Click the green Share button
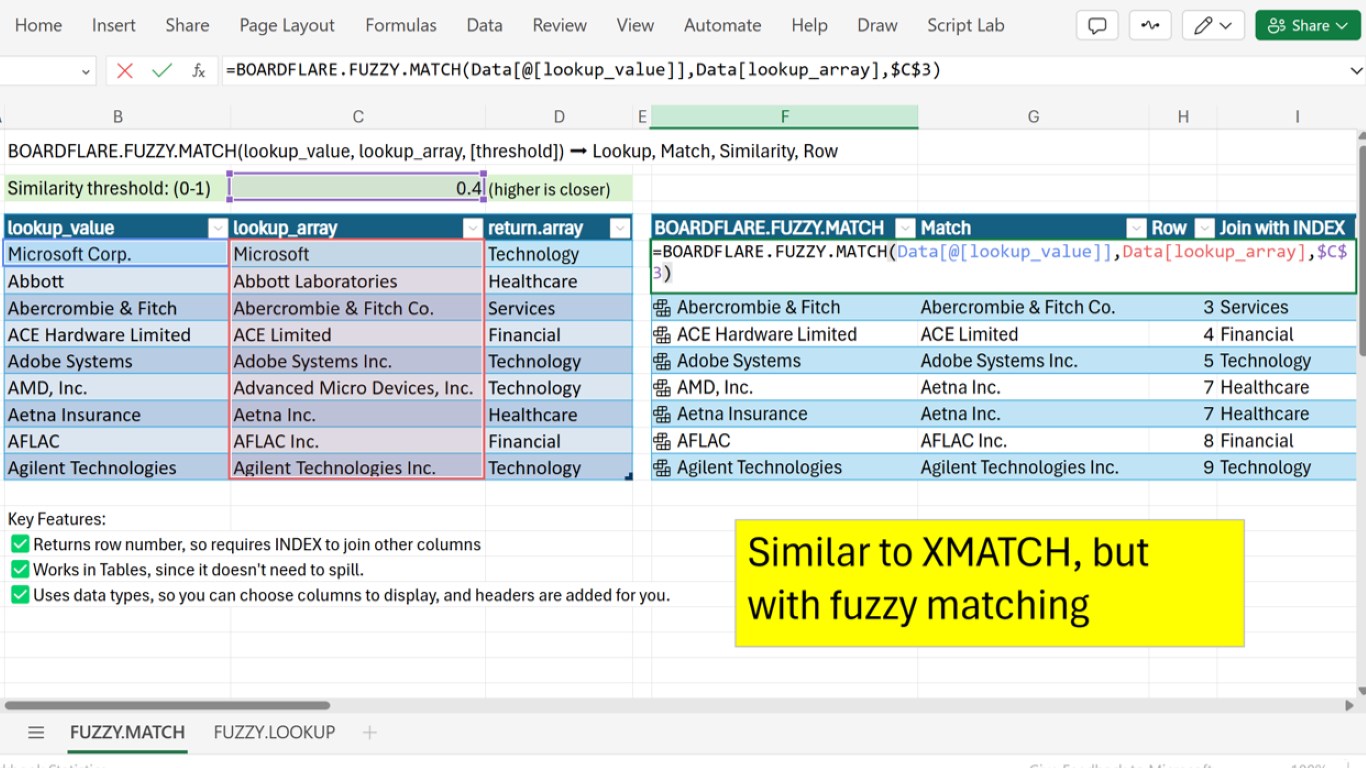The image size is (1366, 768). [x=1308, y=26]
